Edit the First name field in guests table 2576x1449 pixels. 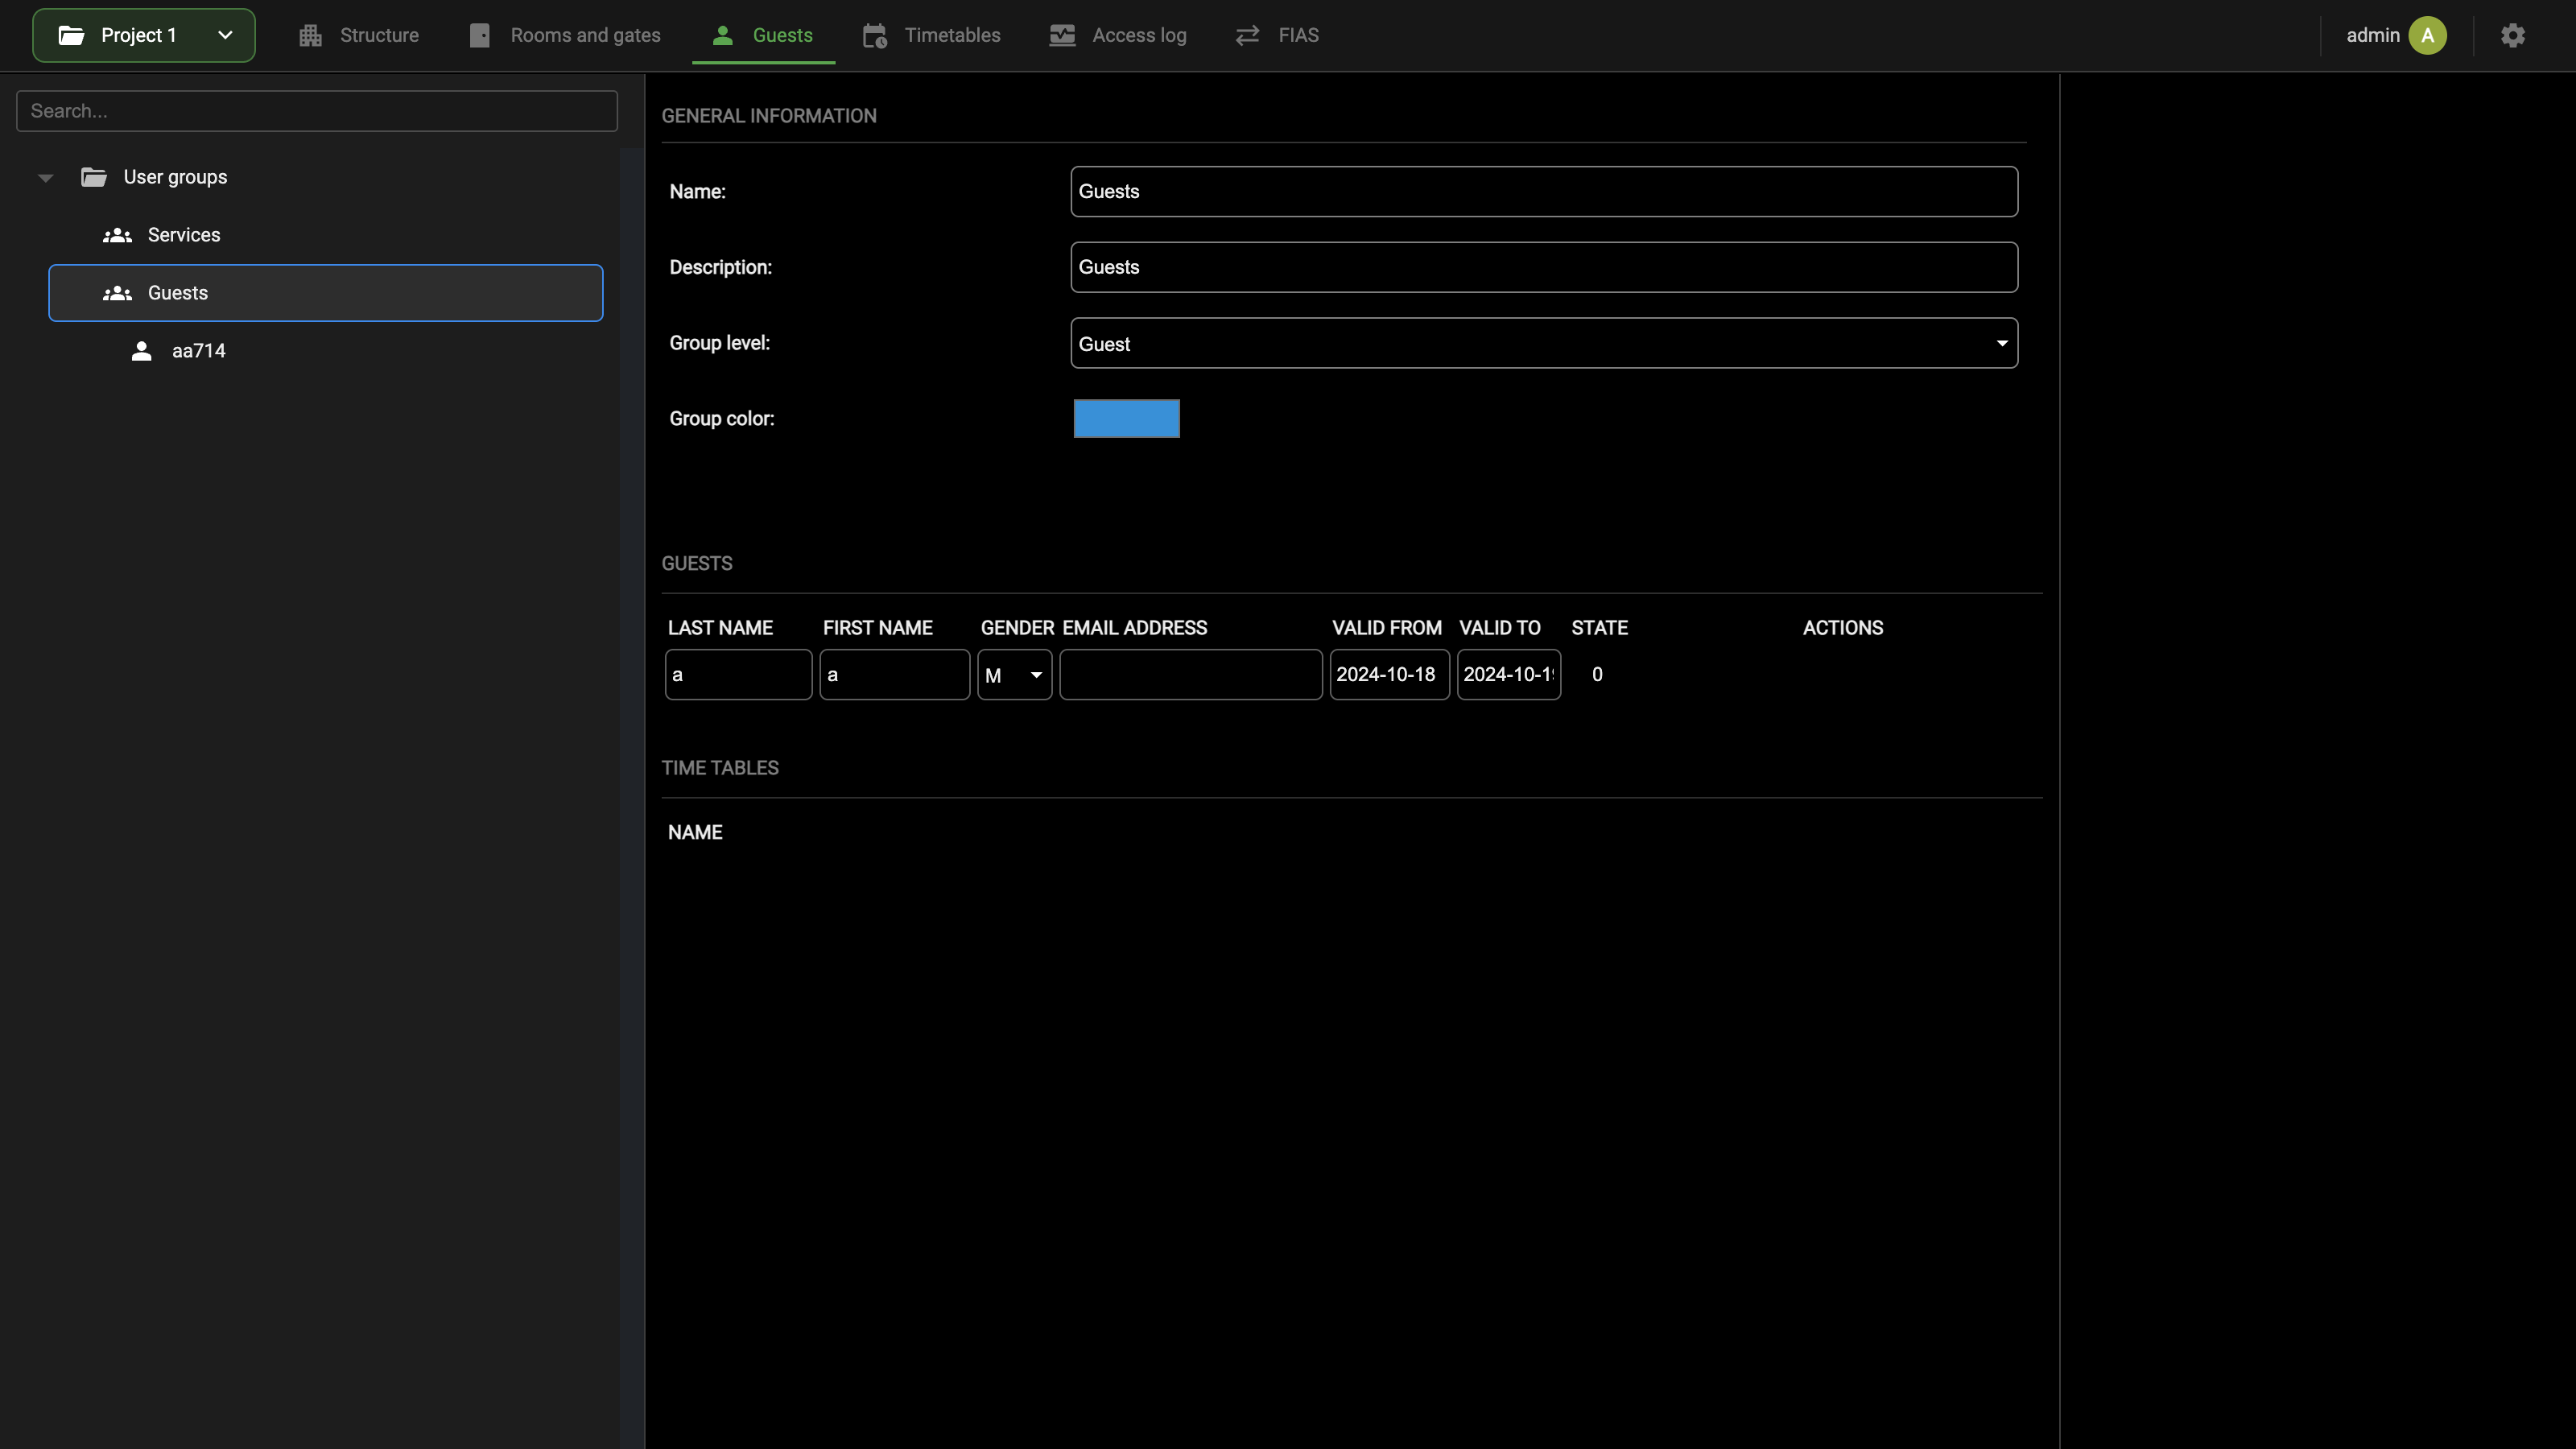[894, 675]
